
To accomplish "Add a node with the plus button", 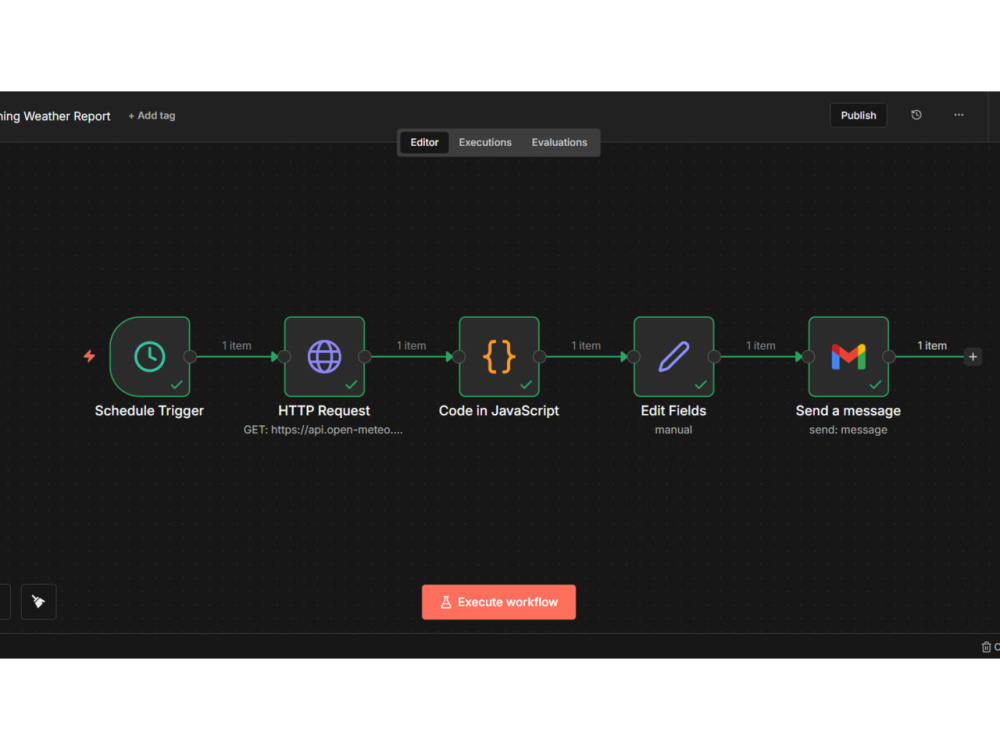I will point(973,357).
